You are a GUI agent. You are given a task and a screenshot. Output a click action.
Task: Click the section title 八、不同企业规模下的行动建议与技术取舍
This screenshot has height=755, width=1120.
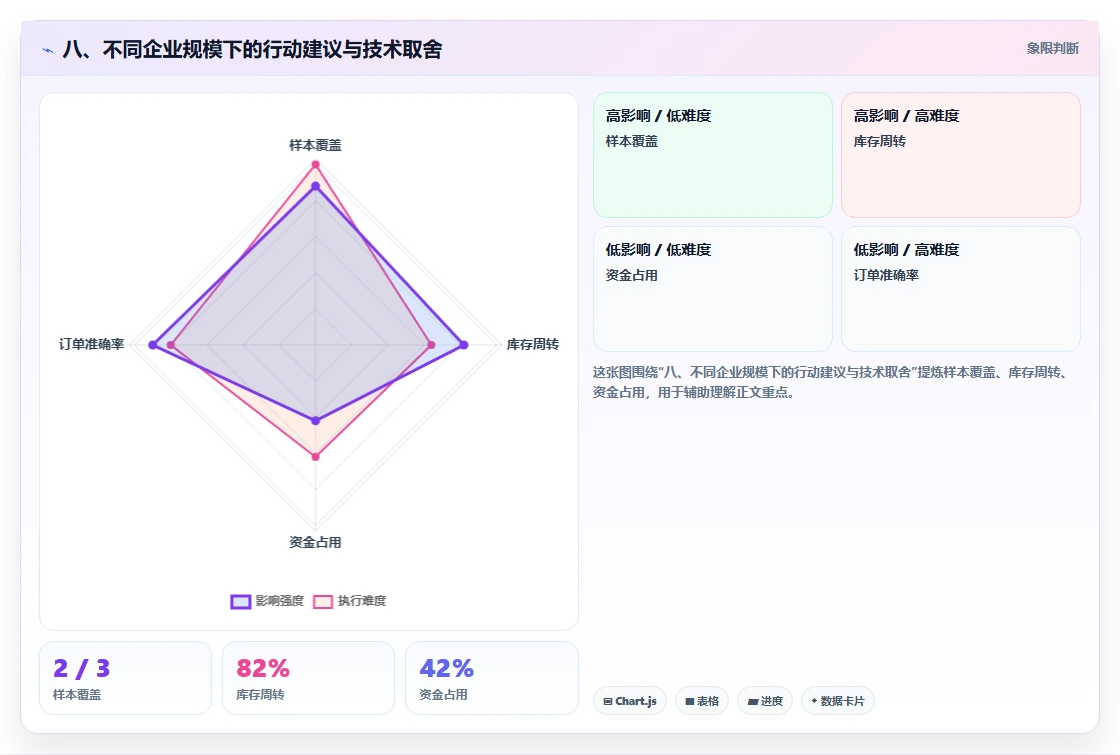[252, 49]
